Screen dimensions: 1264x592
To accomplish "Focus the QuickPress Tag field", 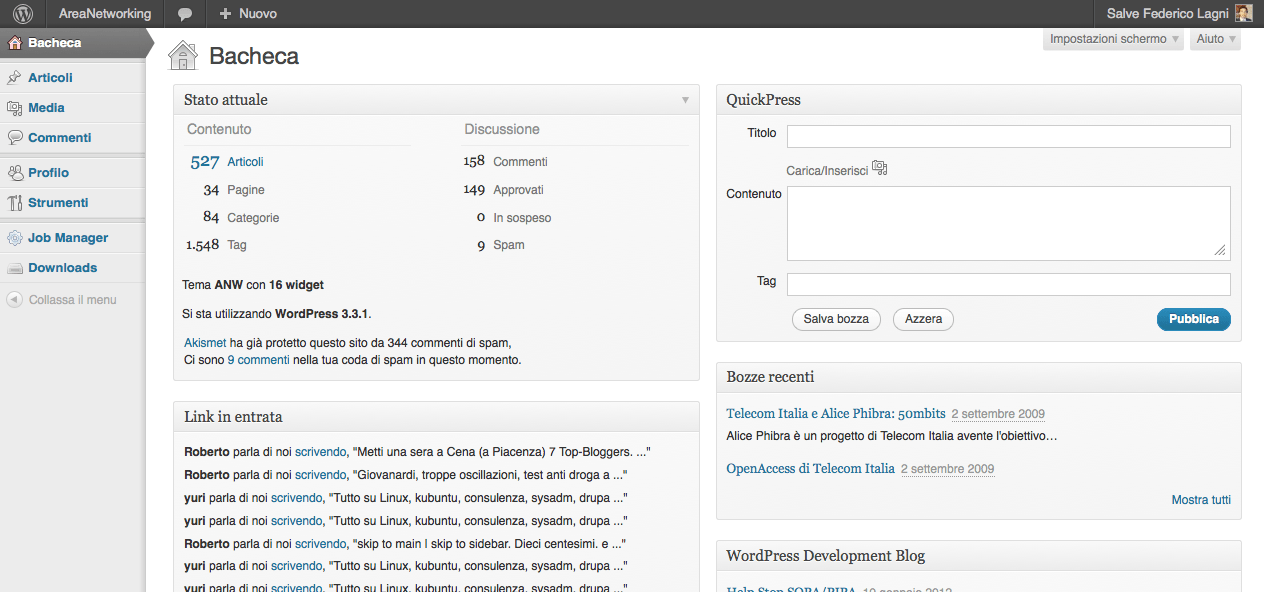I will 1008,284.
